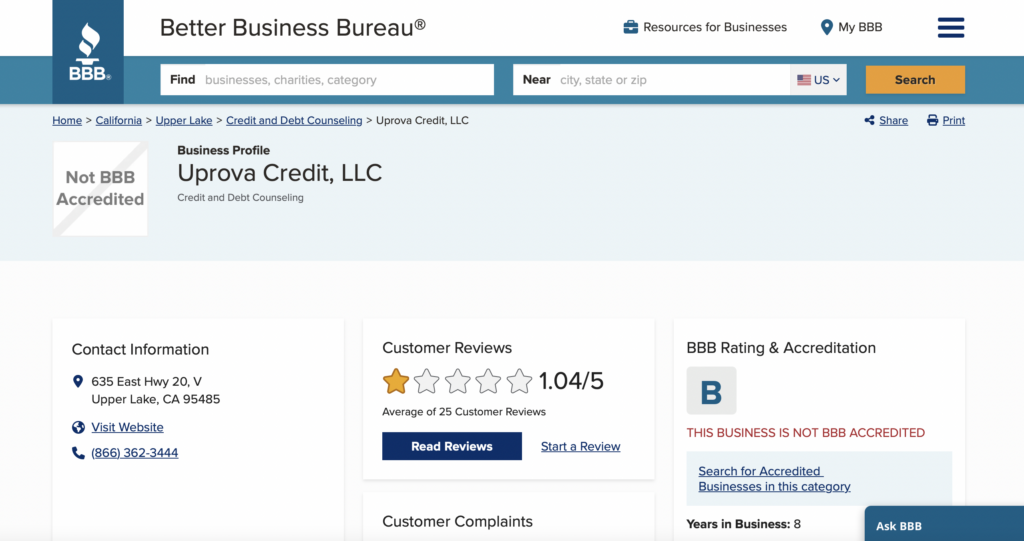1024x541 pixels.
Task: Go to California in the breadcrumb
Action: click(118, 120)
